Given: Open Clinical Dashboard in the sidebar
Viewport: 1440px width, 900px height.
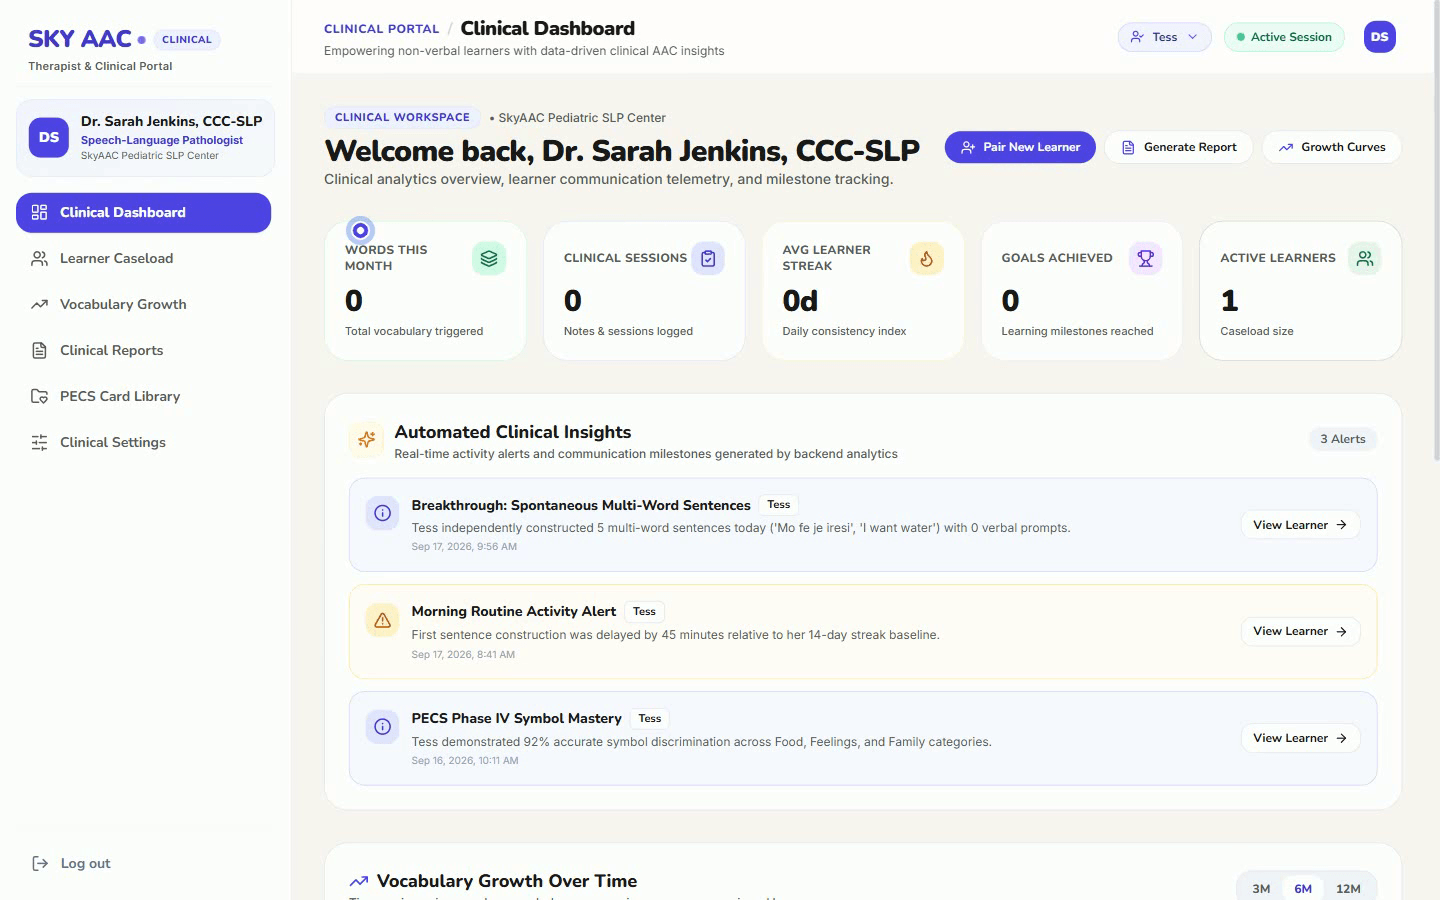Looking at the screenshot, I should 143,212.
